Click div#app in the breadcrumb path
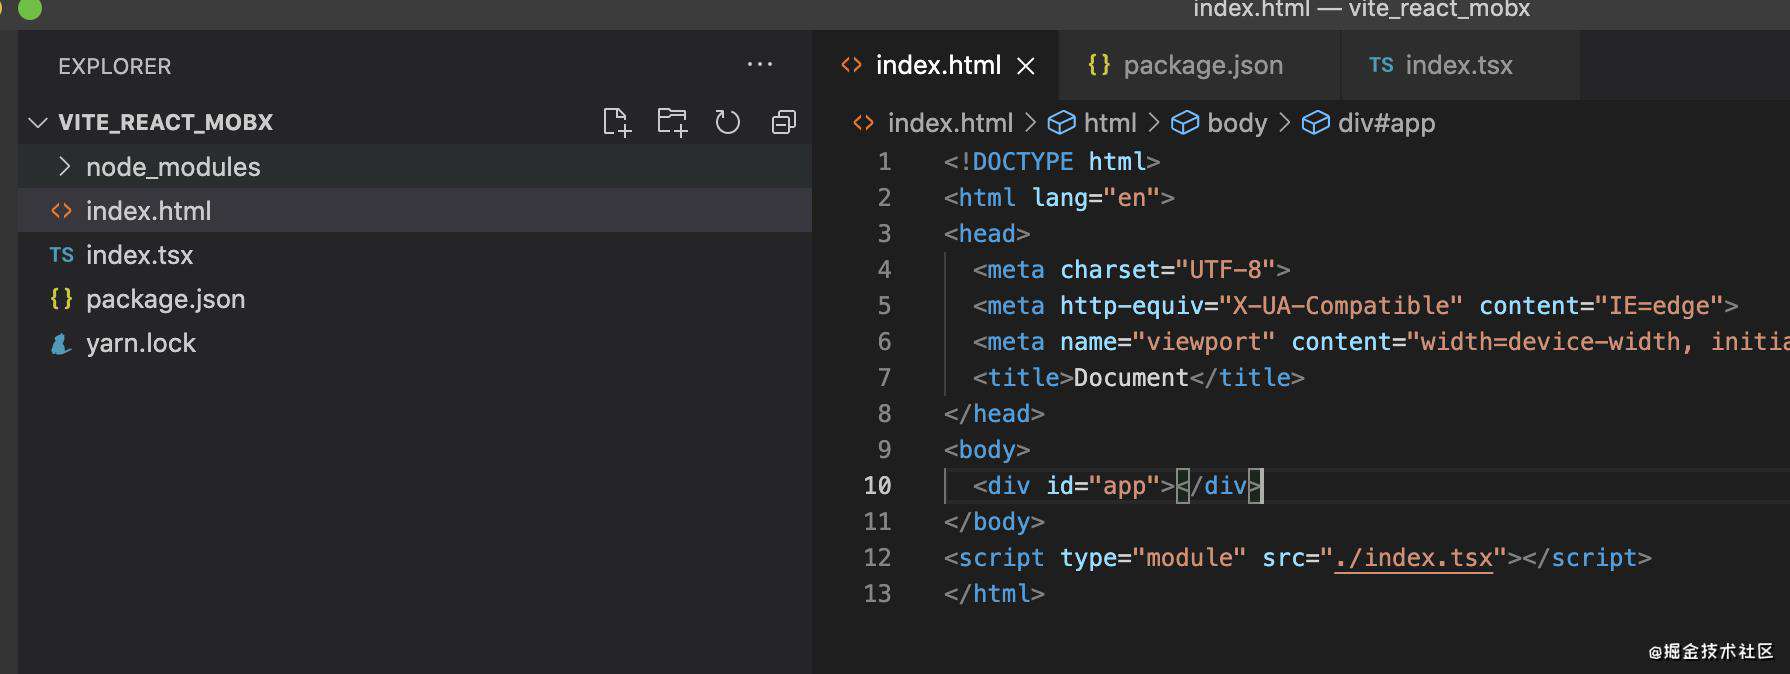Image resolution: width=1790 pixels, height=674 pixels. tap(1386, 123)
